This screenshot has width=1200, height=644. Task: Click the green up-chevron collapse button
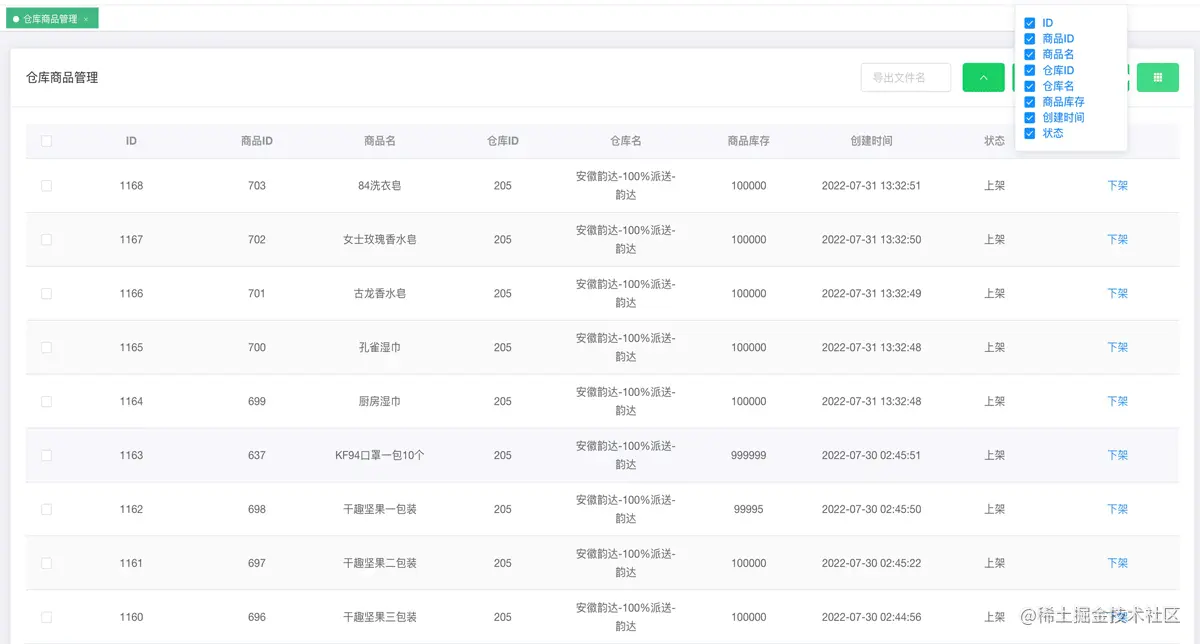(983, 77)
